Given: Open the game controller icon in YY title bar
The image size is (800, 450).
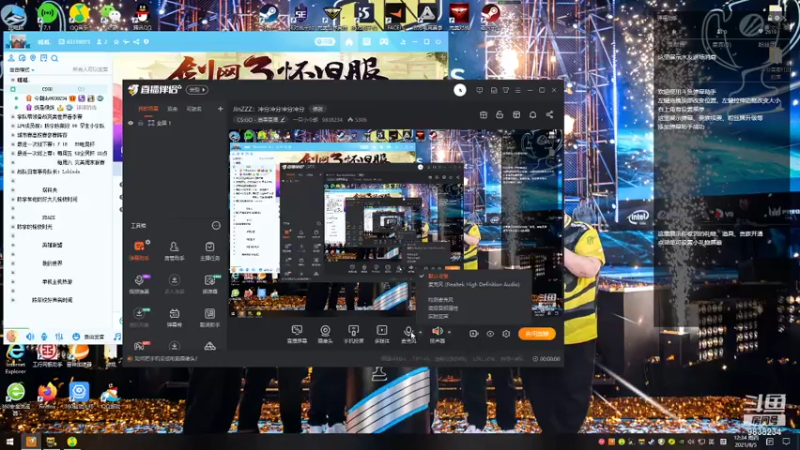Looking at the screenshot, I should pyautogui.click(x=384, y=42).
